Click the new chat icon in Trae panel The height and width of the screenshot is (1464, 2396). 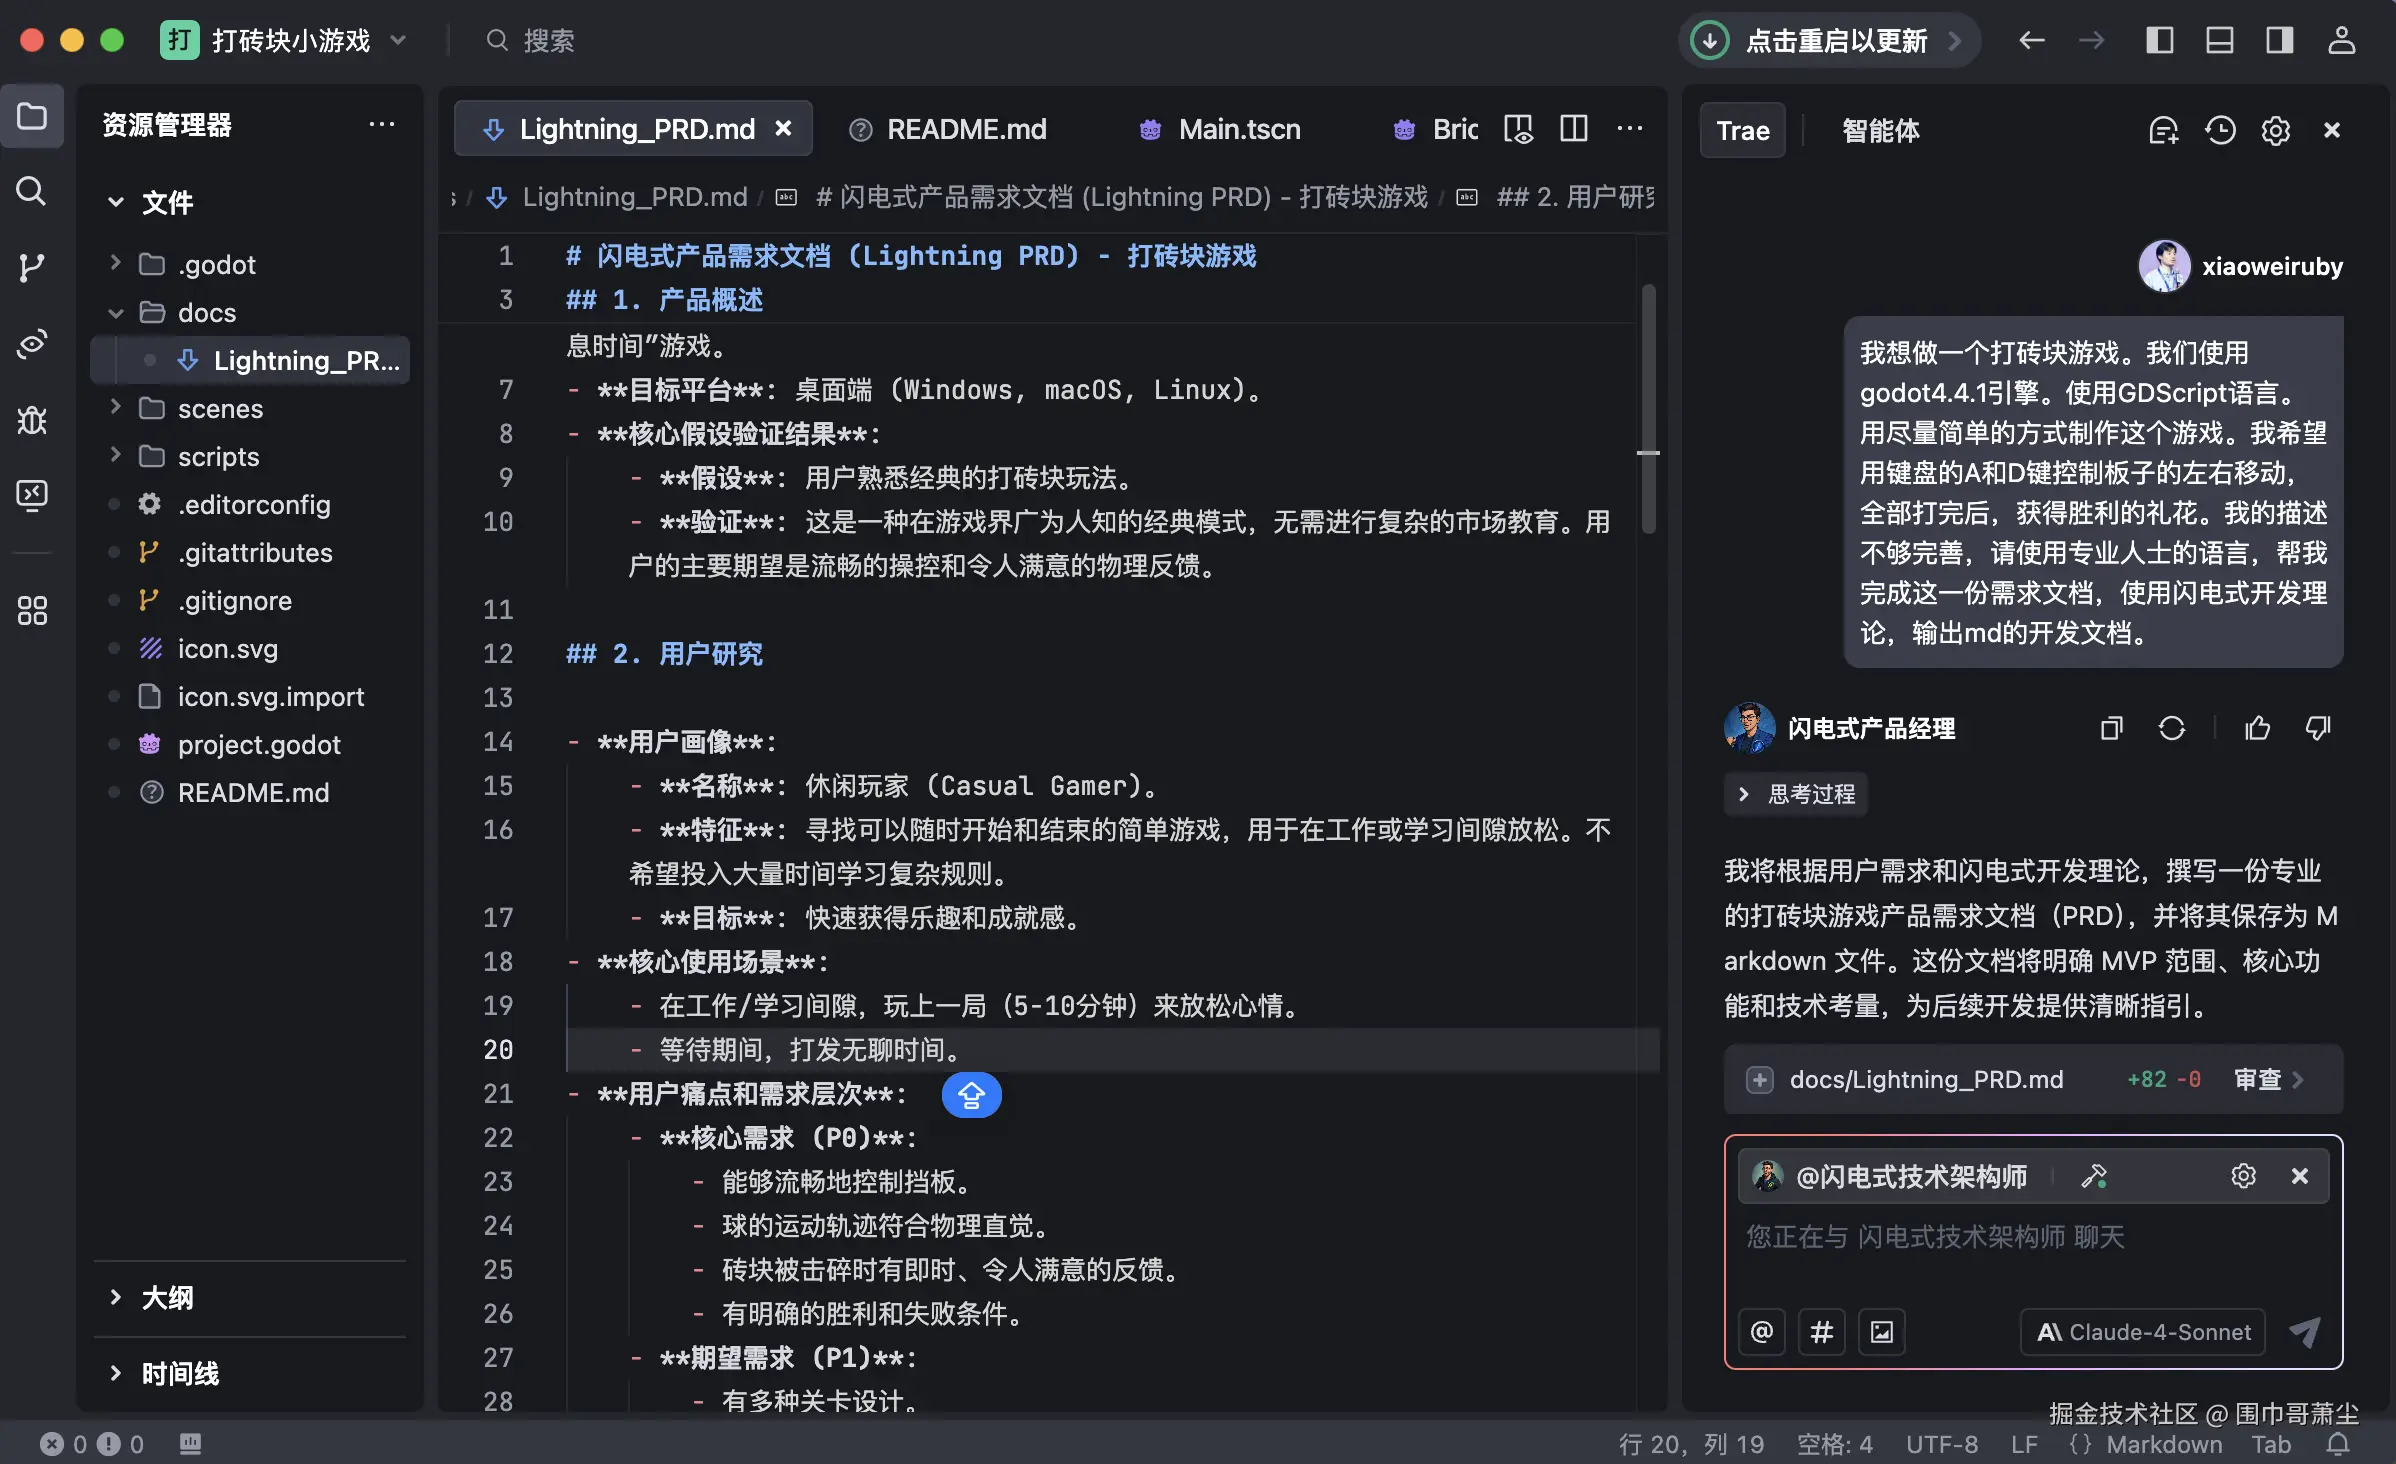2163,130
